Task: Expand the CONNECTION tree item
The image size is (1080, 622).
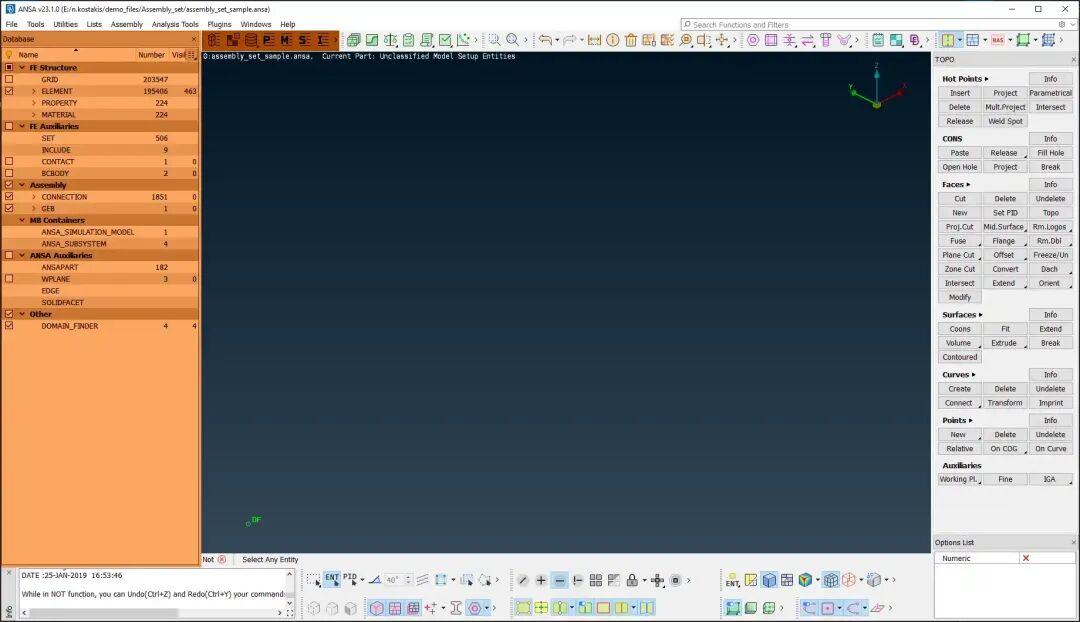Action: click(34, 197)
